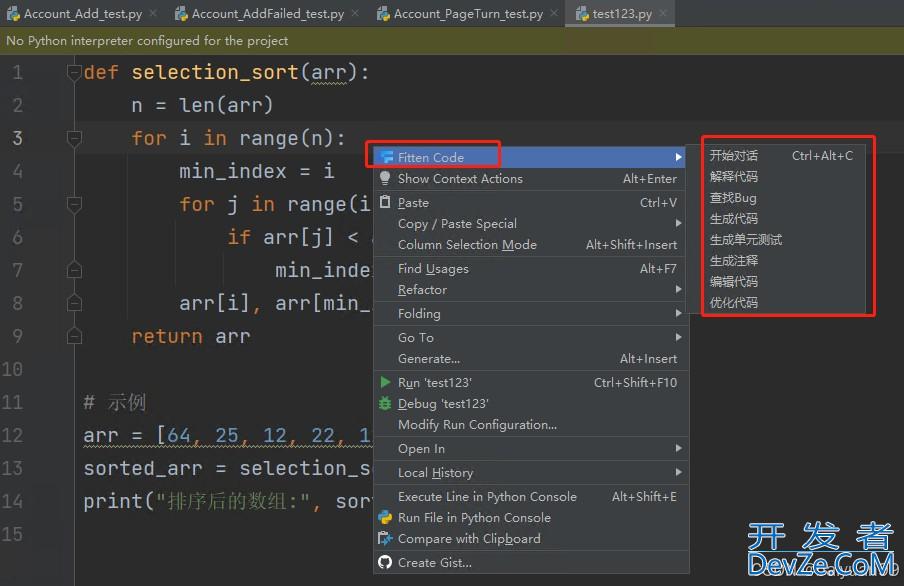This screenshot has height=586, width=904.
Task: Switch to Account_AddFailed_test.py tab
Action: 268,14
